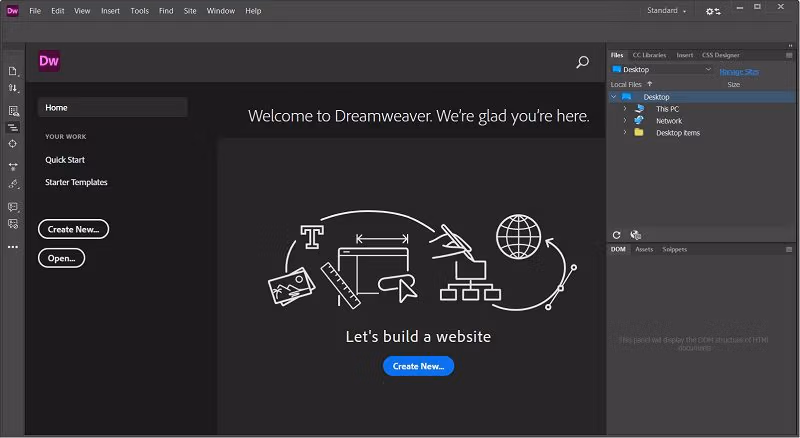Expand the This PC node
Image resolution: width=800 pixels, height=438 pixels.
pyautogui.click(x=624, y=108)
